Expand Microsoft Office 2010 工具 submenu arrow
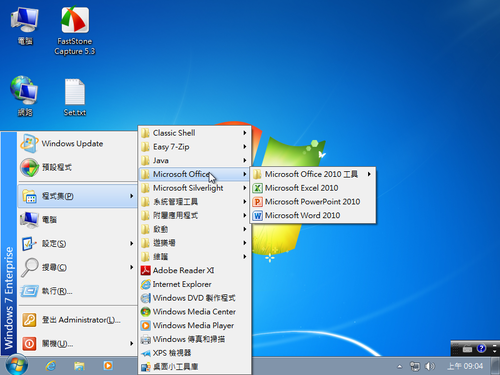 (x=369, y=174)
